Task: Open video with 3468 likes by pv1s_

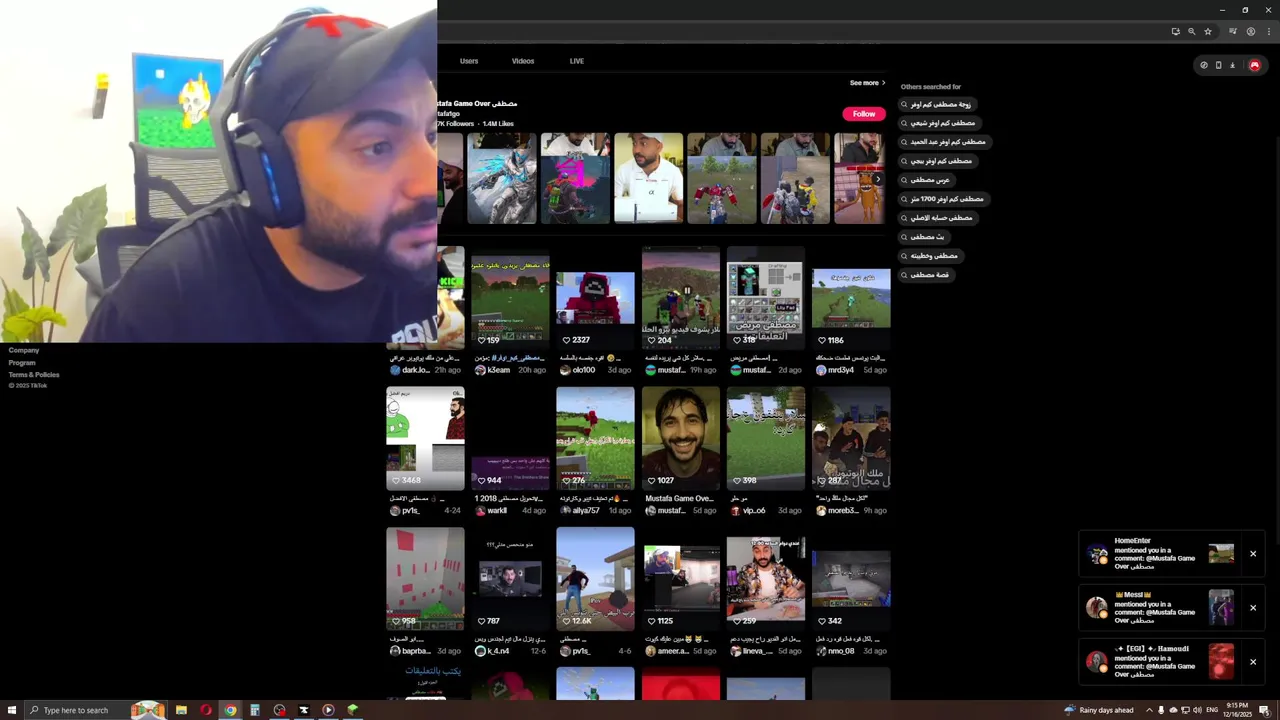Action: (x=425, y=438)
